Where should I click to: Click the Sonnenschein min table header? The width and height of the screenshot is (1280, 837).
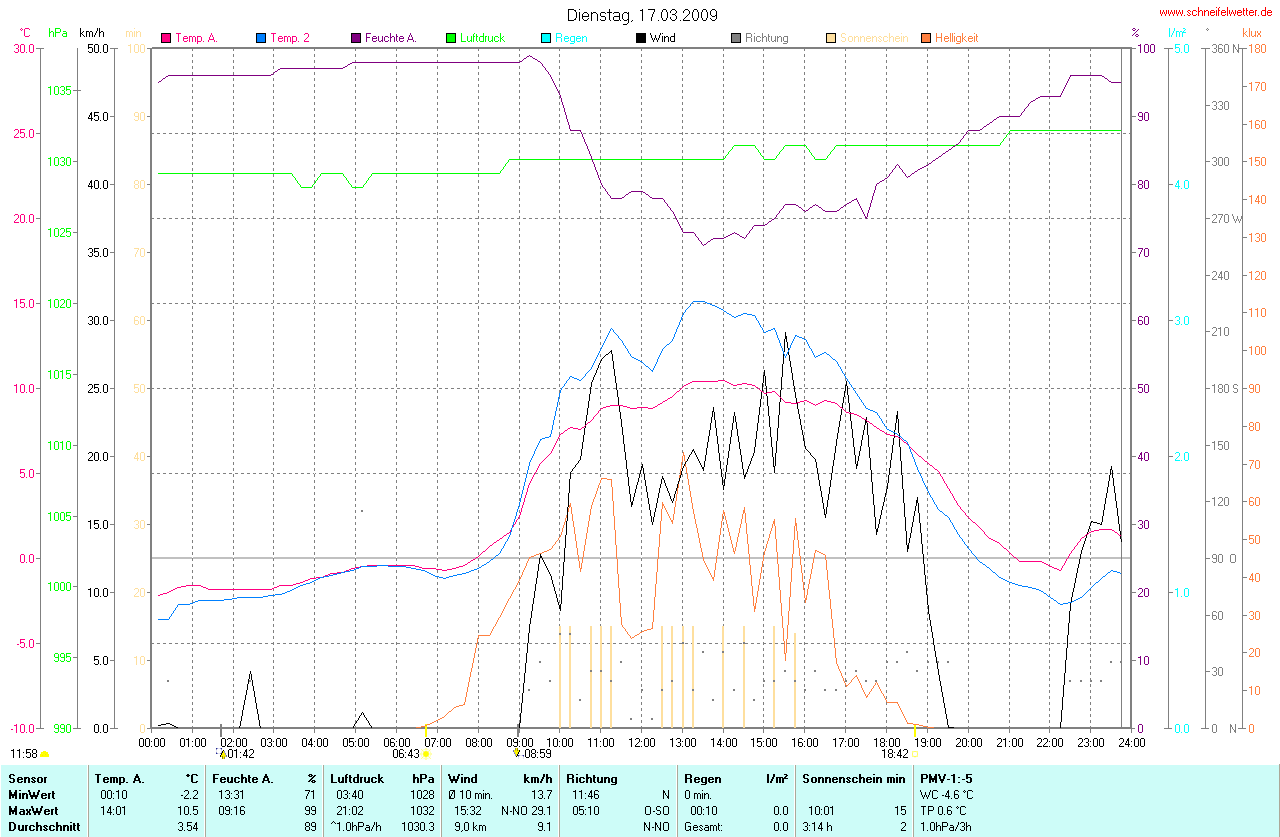[x=854, y=778]
